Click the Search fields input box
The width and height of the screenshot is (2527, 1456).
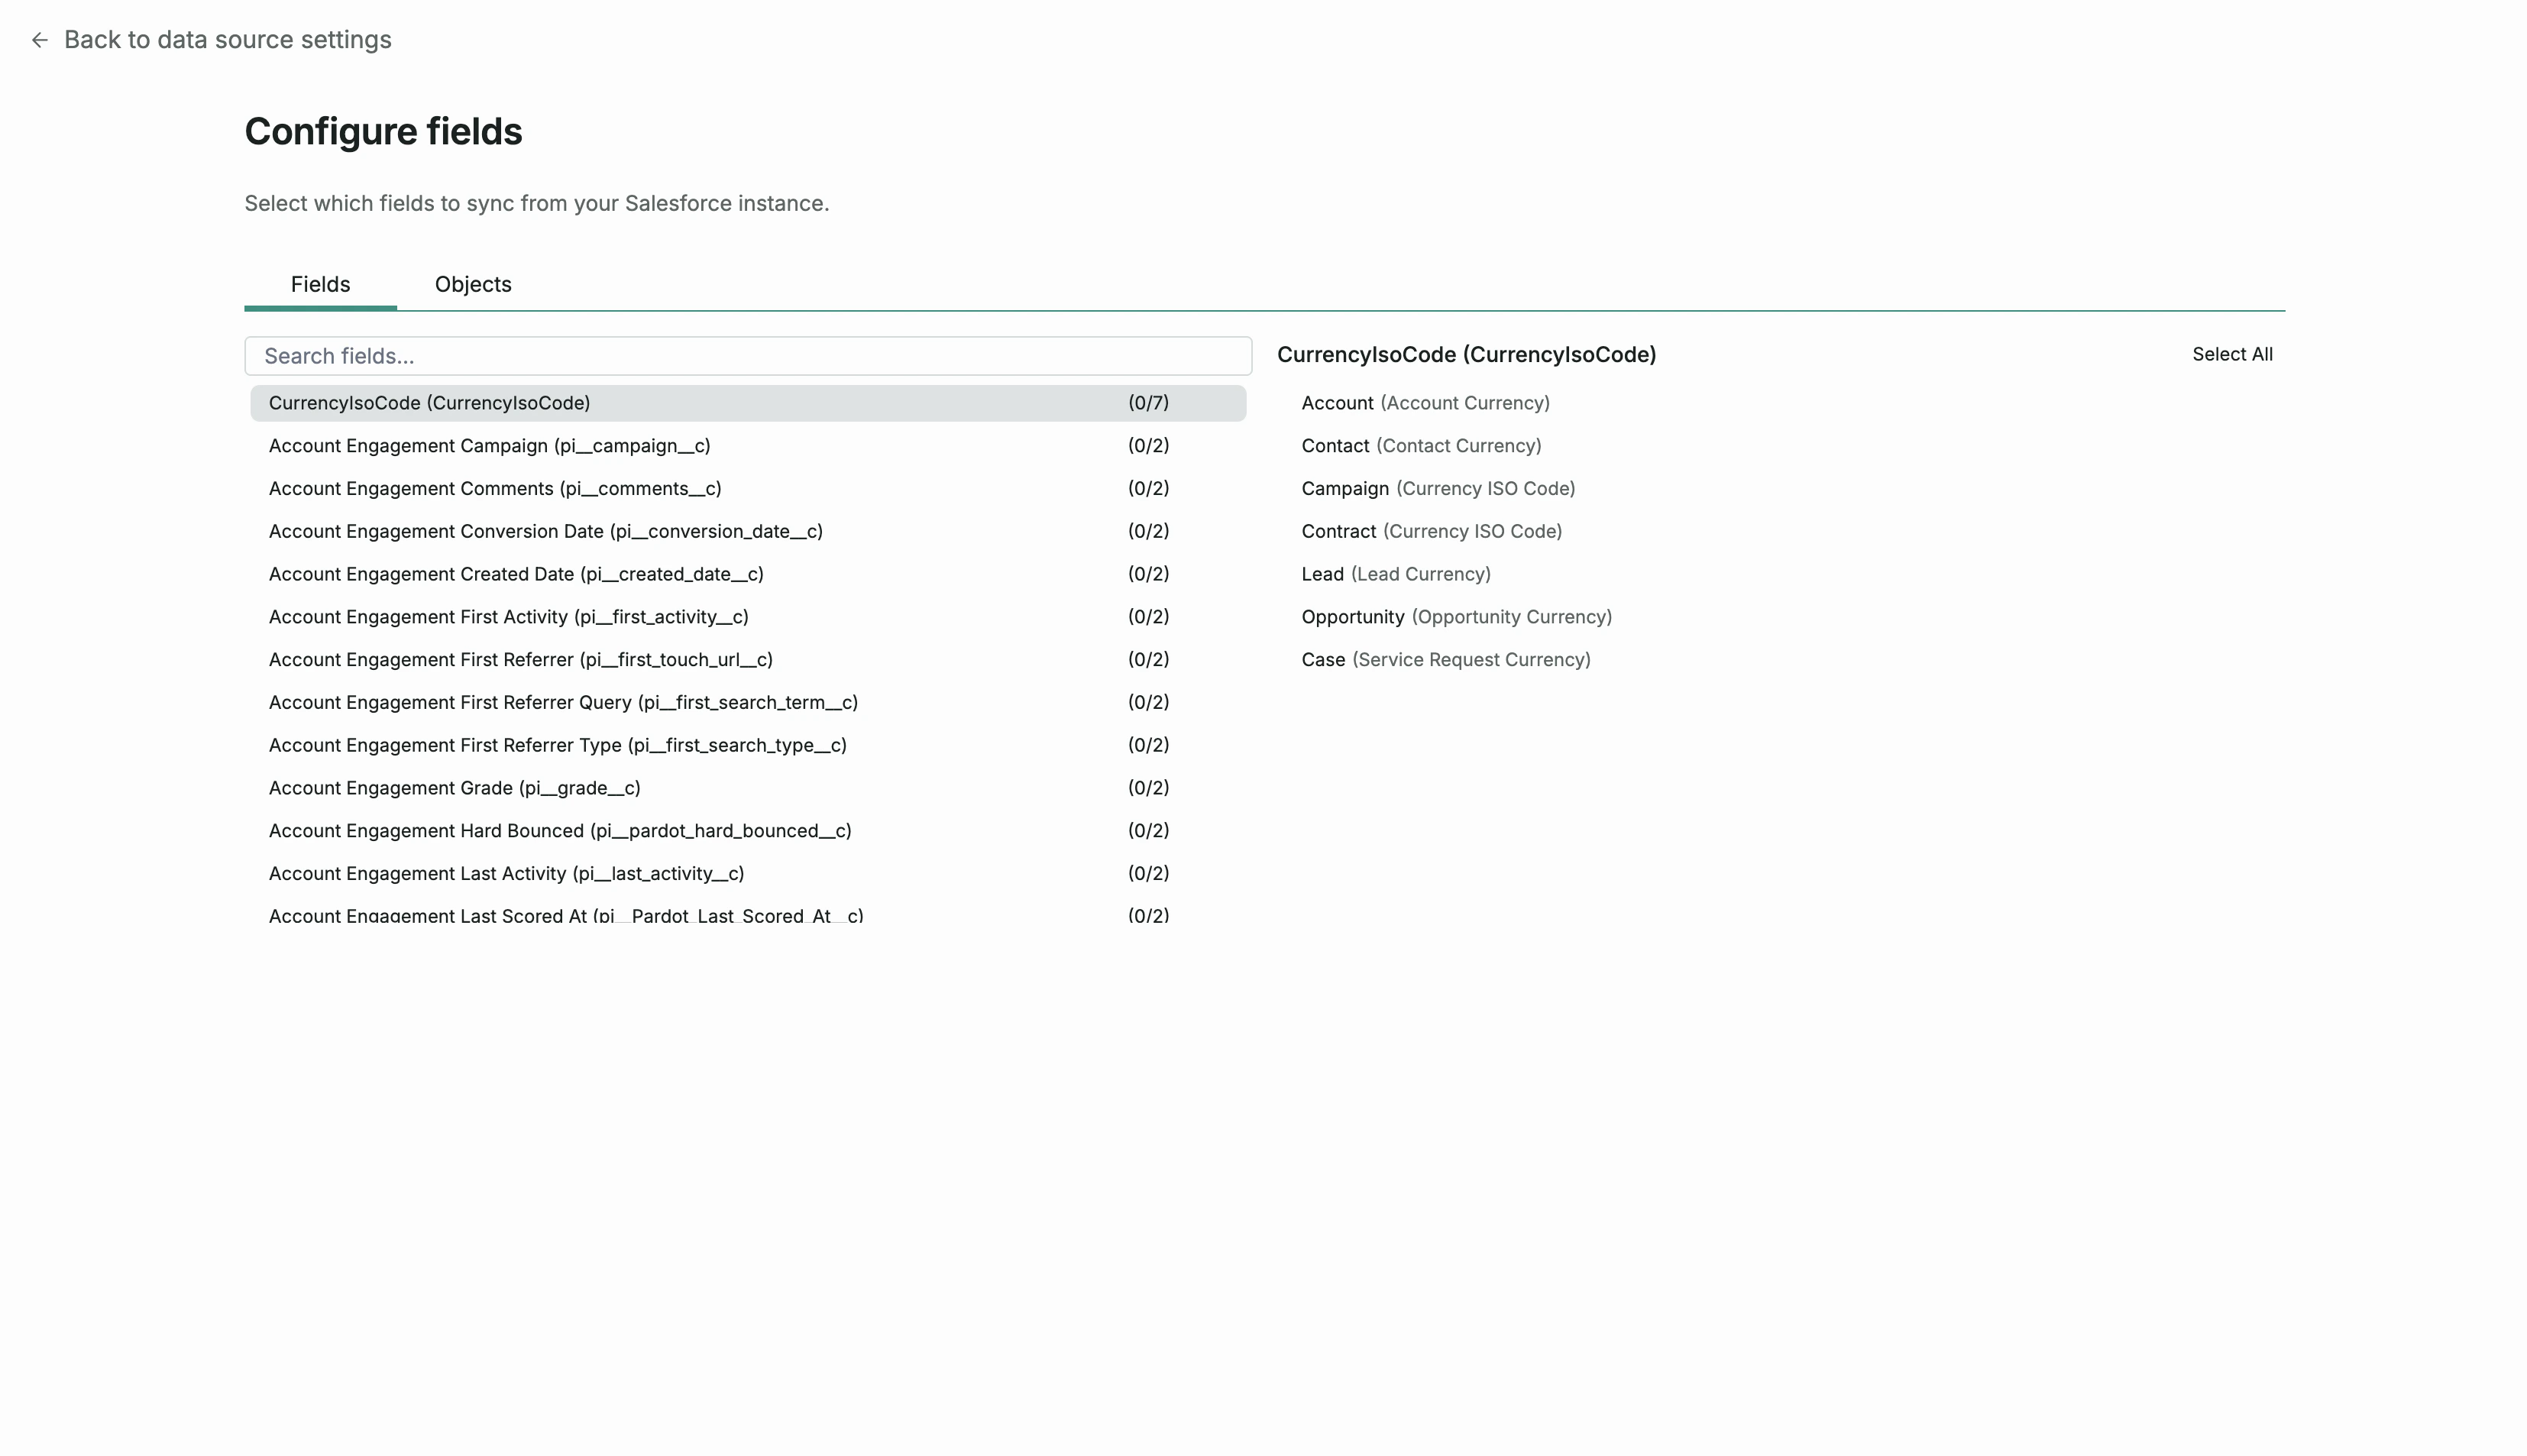[747, 355]
